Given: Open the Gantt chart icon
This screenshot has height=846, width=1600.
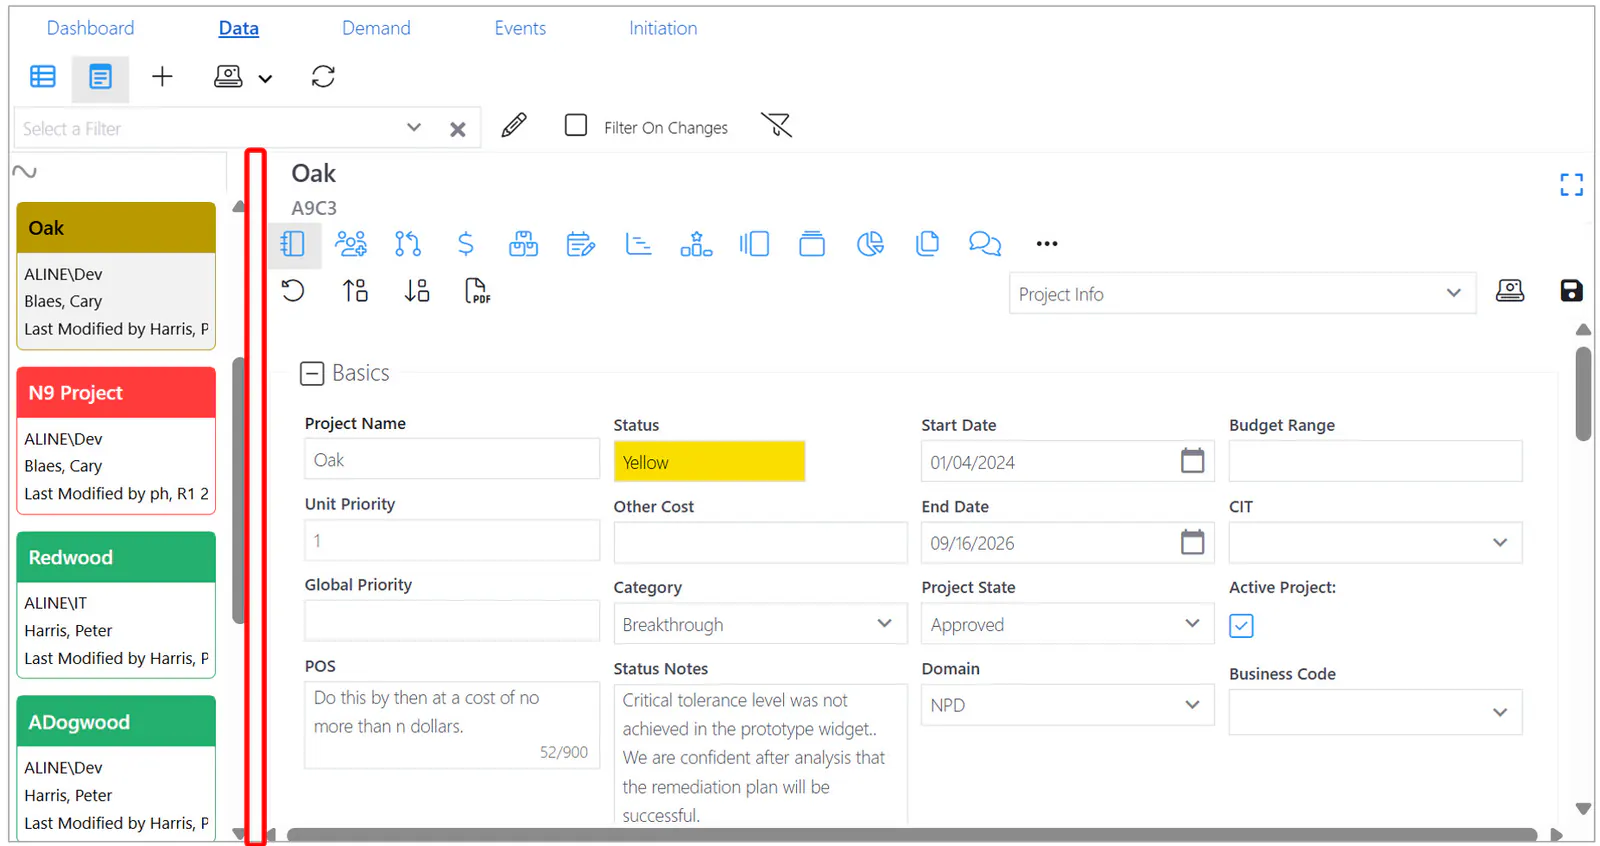Looking at the screenshot, I should (638, 244).
